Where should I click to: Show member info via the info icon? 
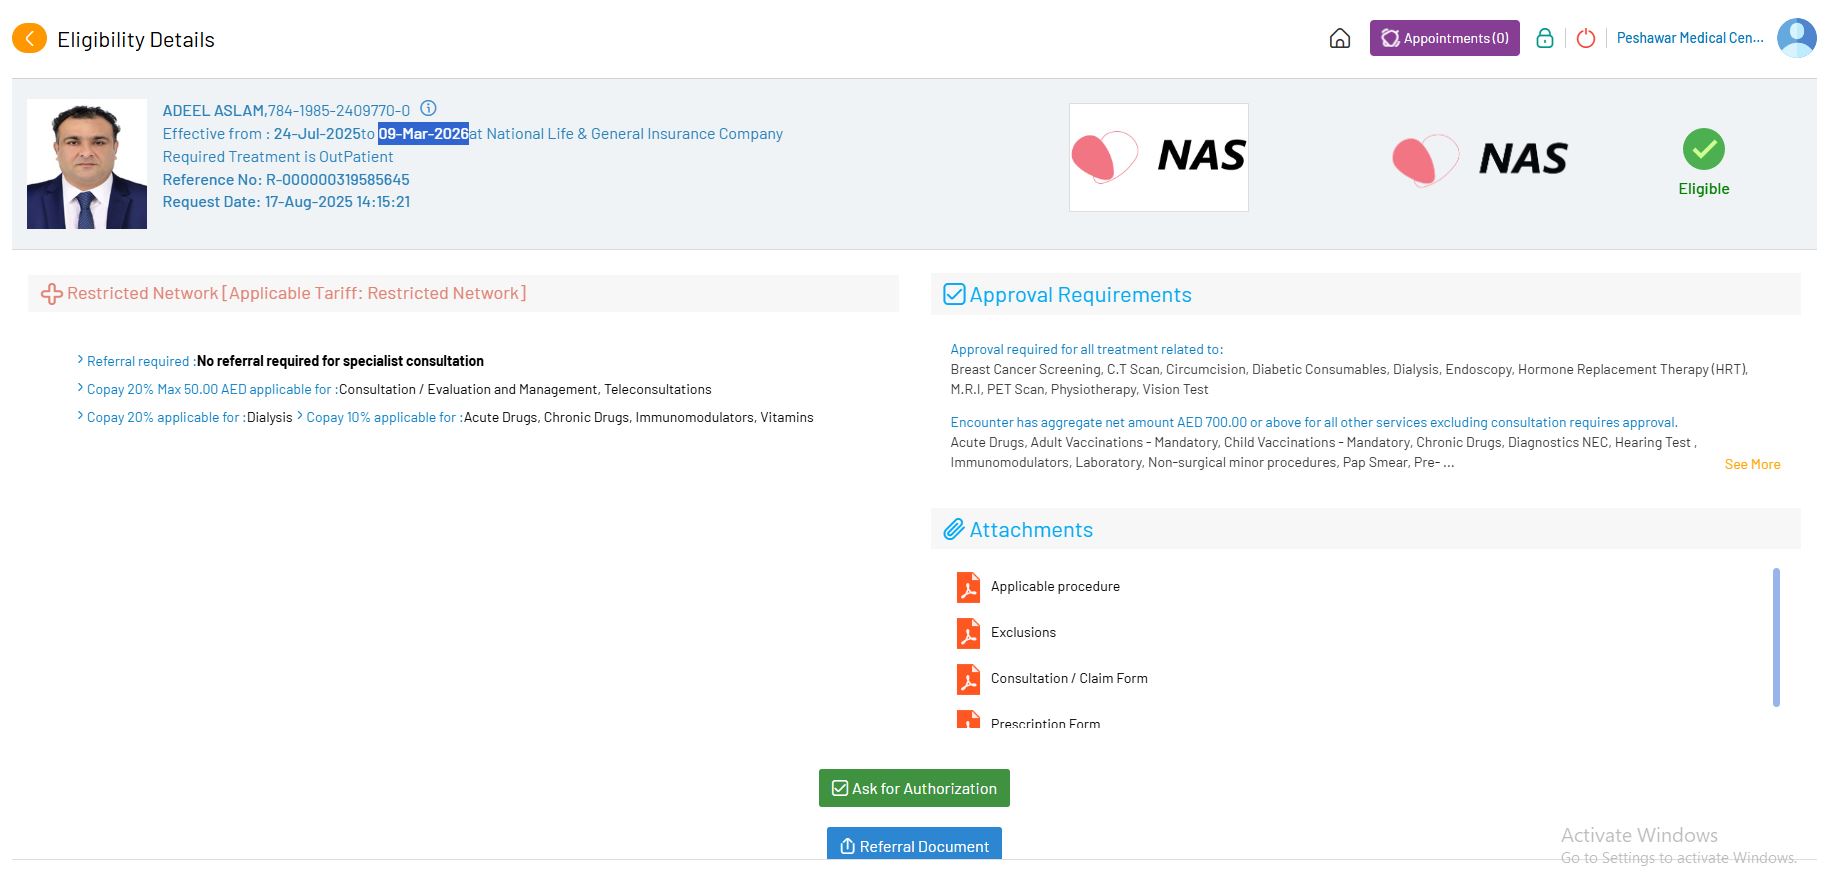(x=428, y=108)
